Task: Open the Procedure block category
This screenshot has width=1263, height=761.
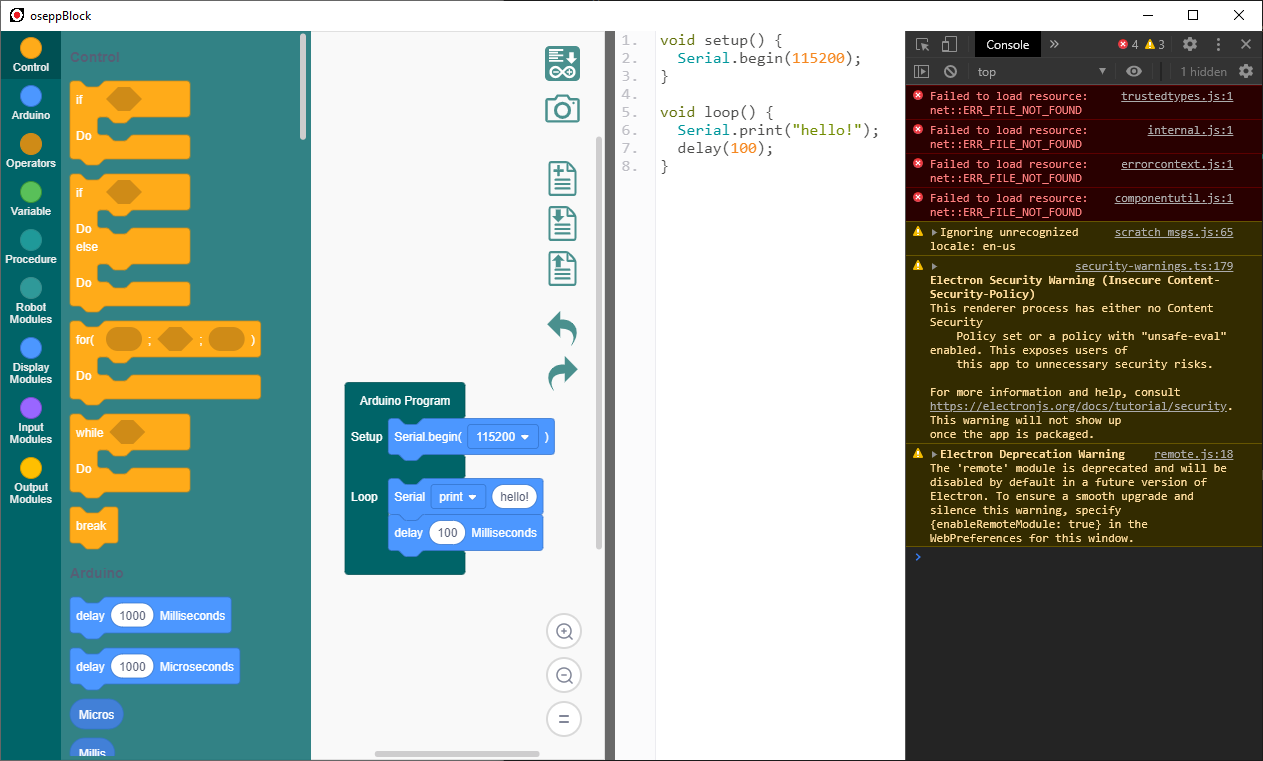Action: 31,248
